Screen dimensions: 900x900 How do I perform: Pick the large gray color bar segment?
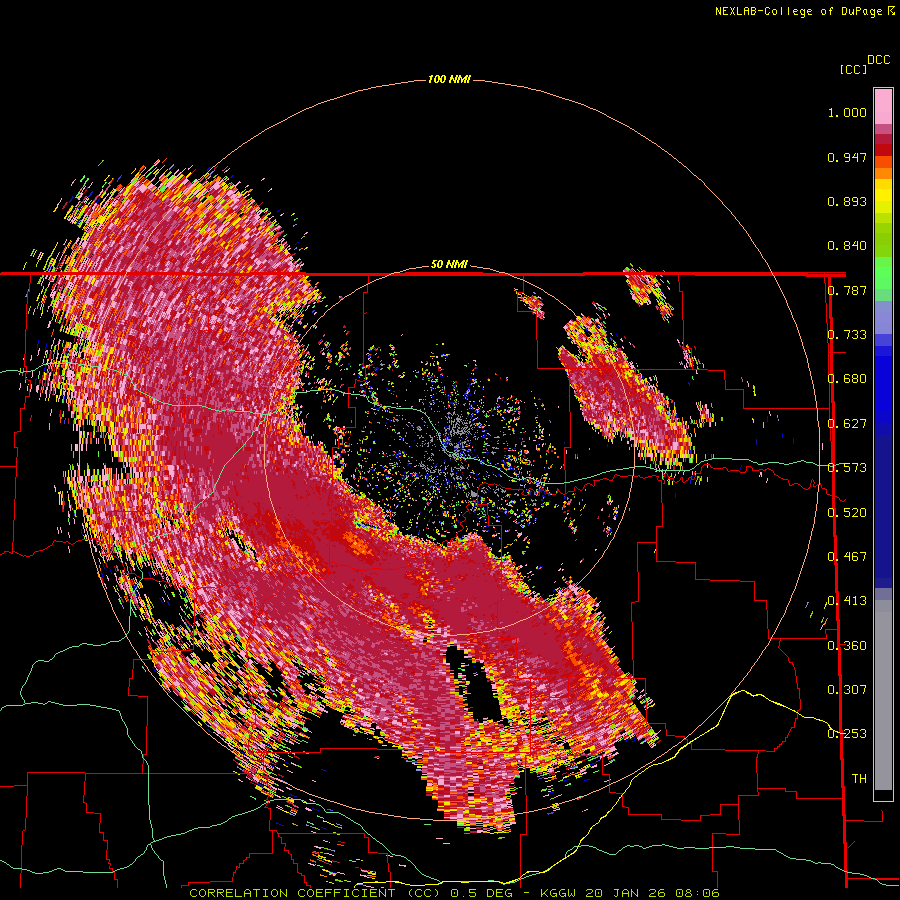tap(883, 695)
